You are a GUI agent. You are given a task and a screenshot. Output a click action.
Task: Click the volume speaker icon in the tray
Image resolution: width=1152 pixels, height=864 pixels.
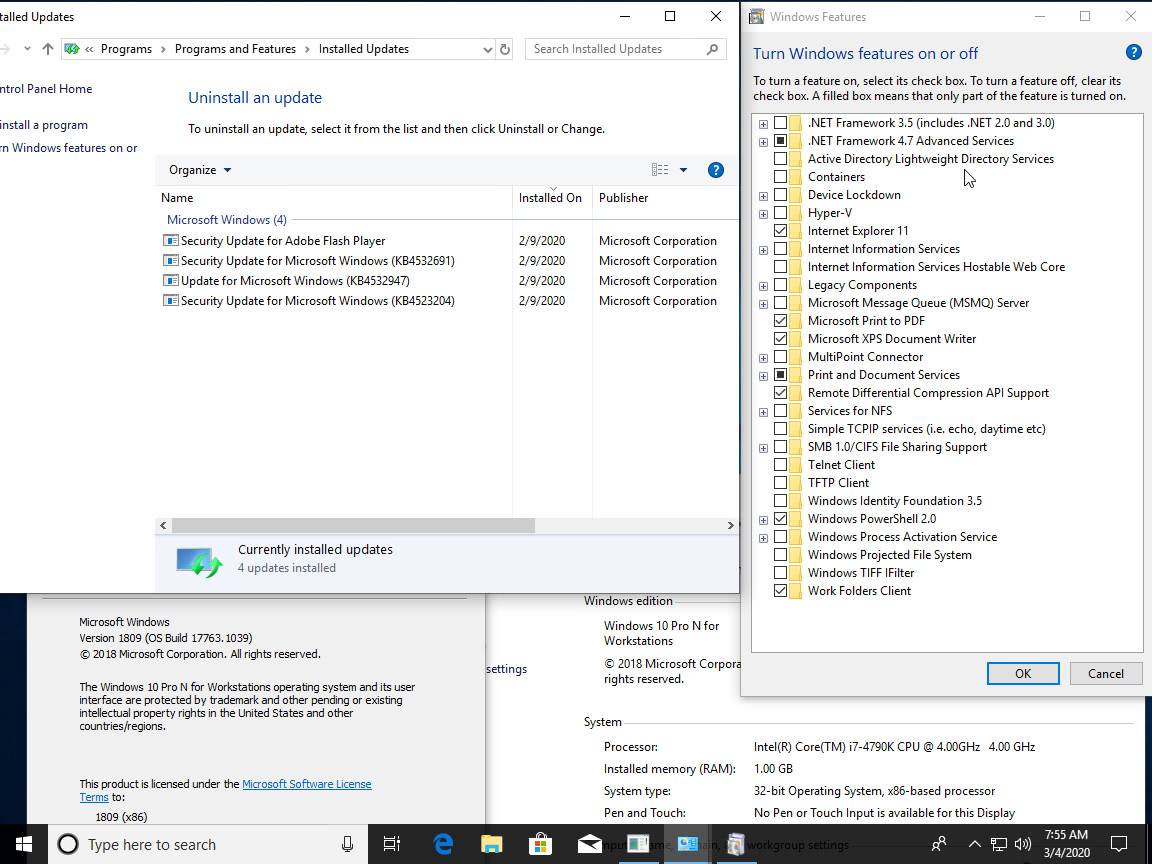pyautogui.click(x=1022, y=844)
